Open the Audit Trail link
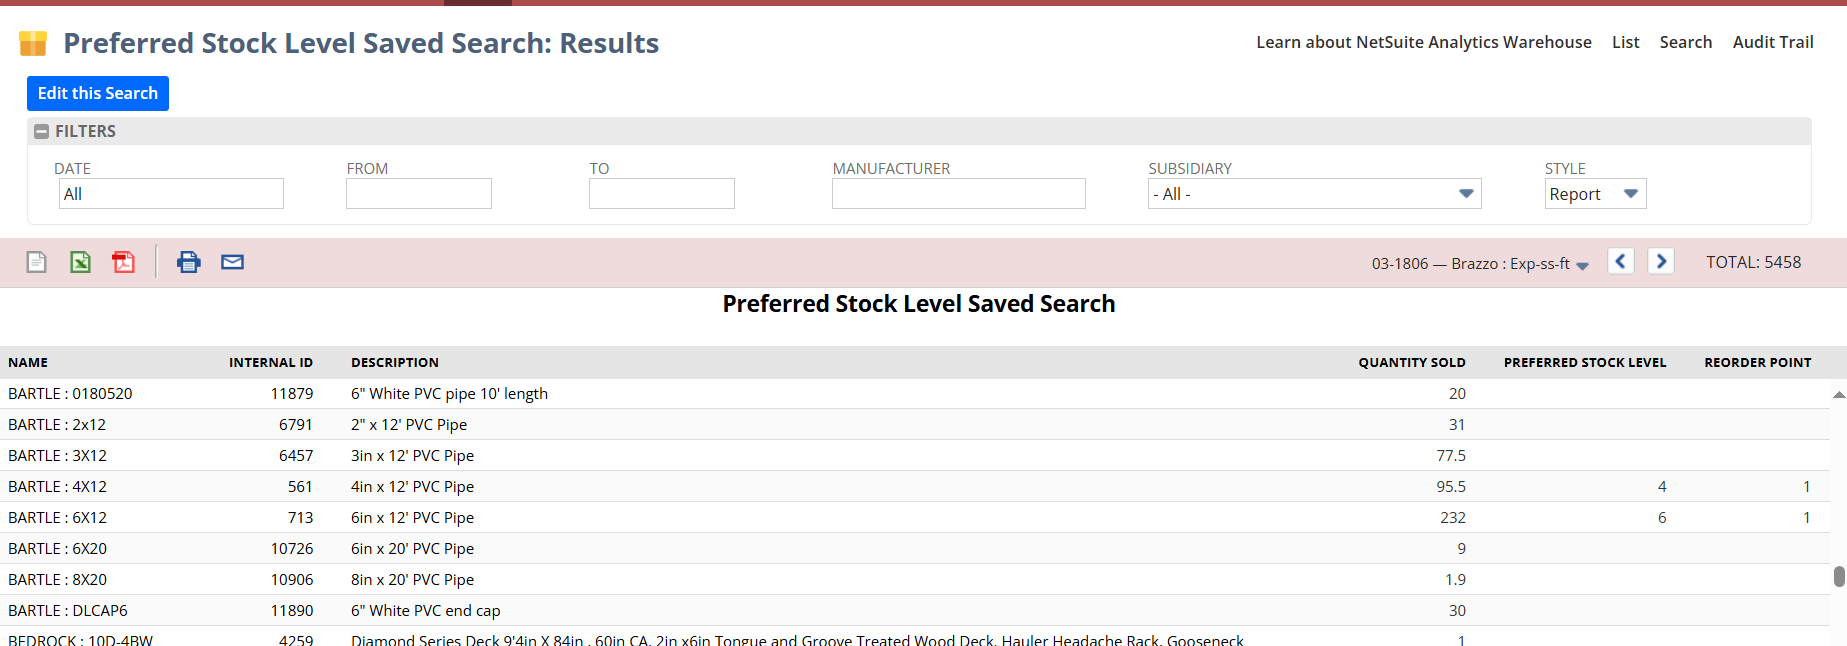Screen dimensions: 1847x646 [1772, 42]
